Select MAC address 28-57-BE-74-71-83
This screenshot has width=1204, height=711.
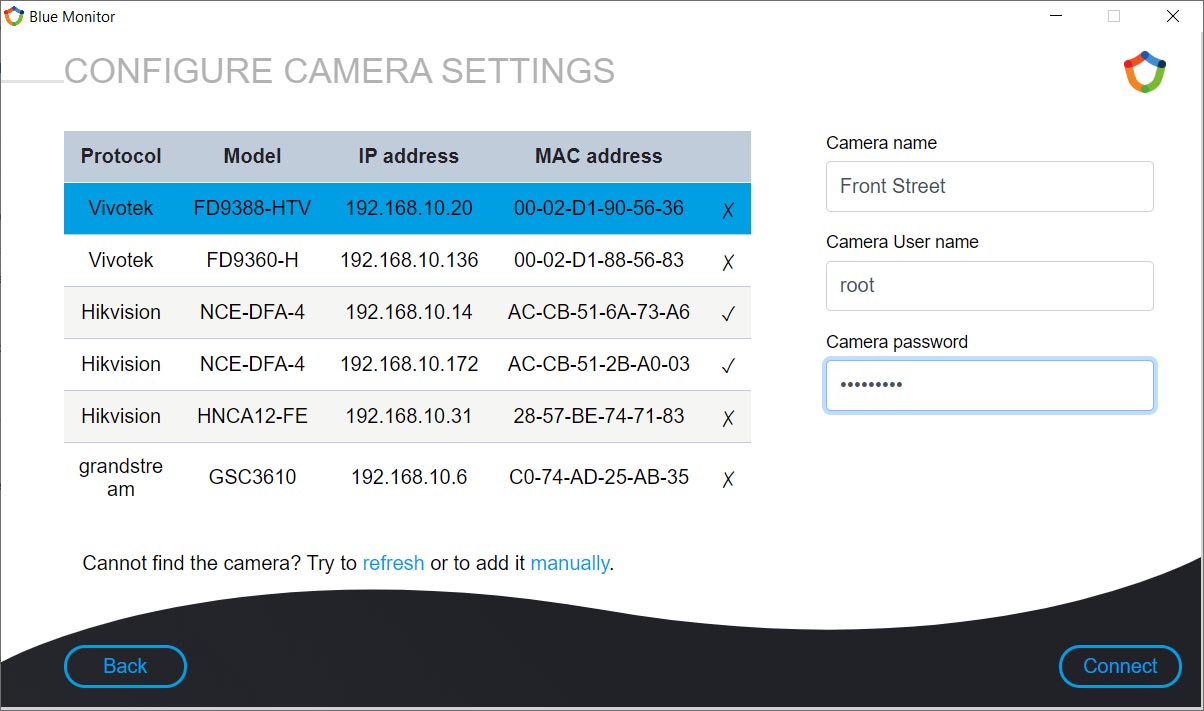click(x=599, y=416)
